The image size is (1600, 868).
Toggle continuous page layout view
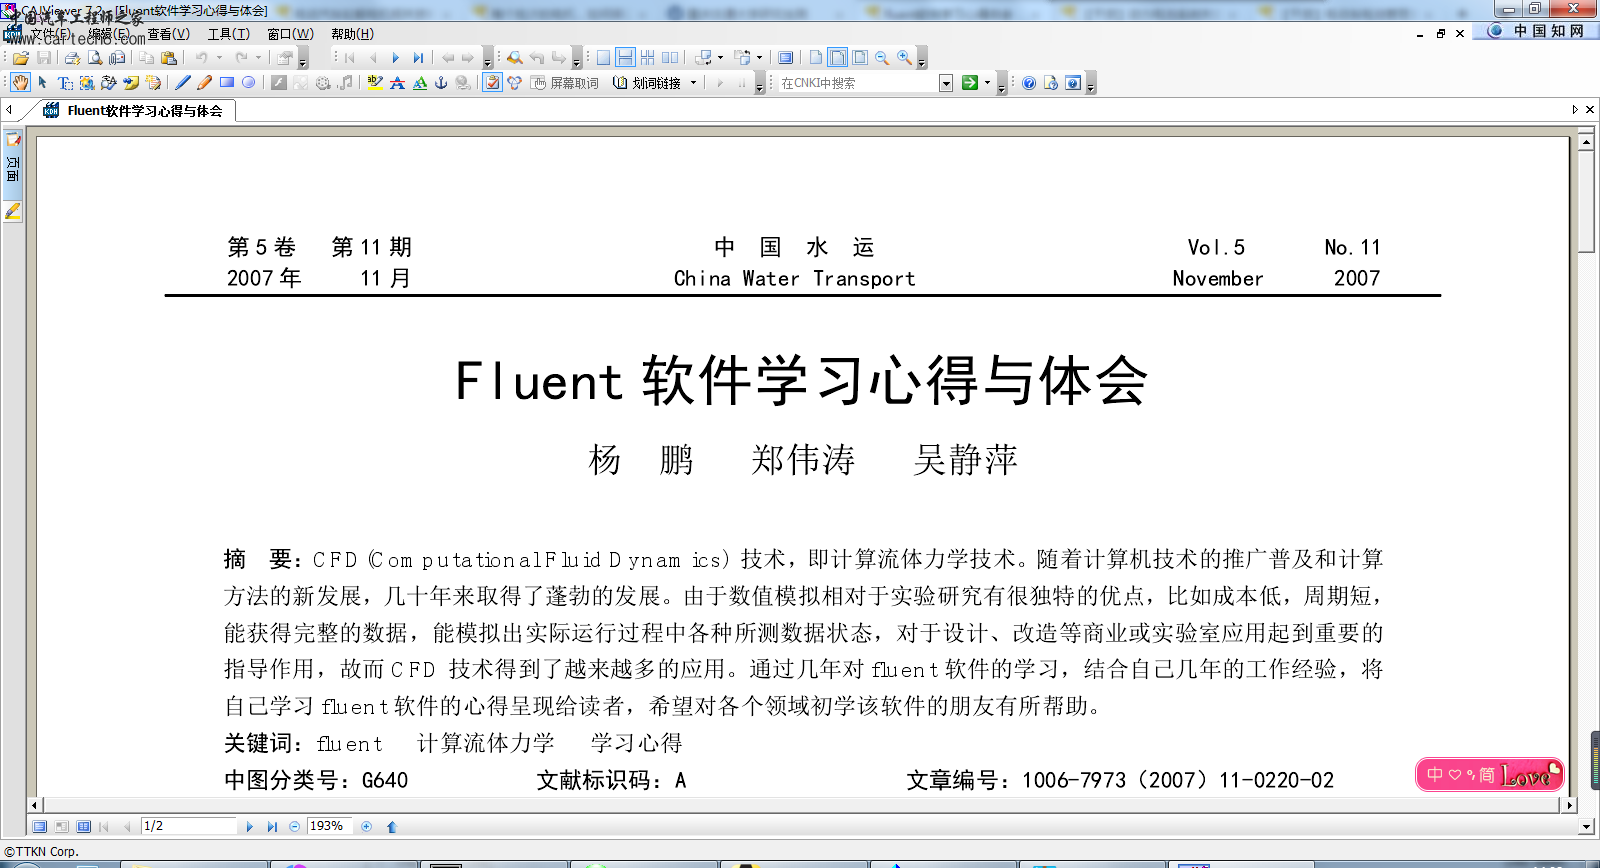[625, 58]
